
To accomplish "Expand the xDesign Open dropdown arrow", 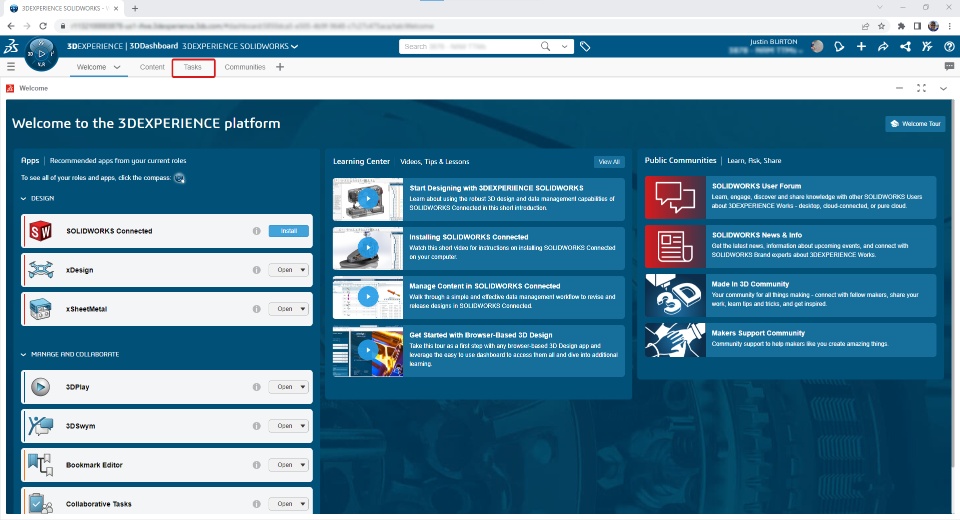I will (302, 270).
